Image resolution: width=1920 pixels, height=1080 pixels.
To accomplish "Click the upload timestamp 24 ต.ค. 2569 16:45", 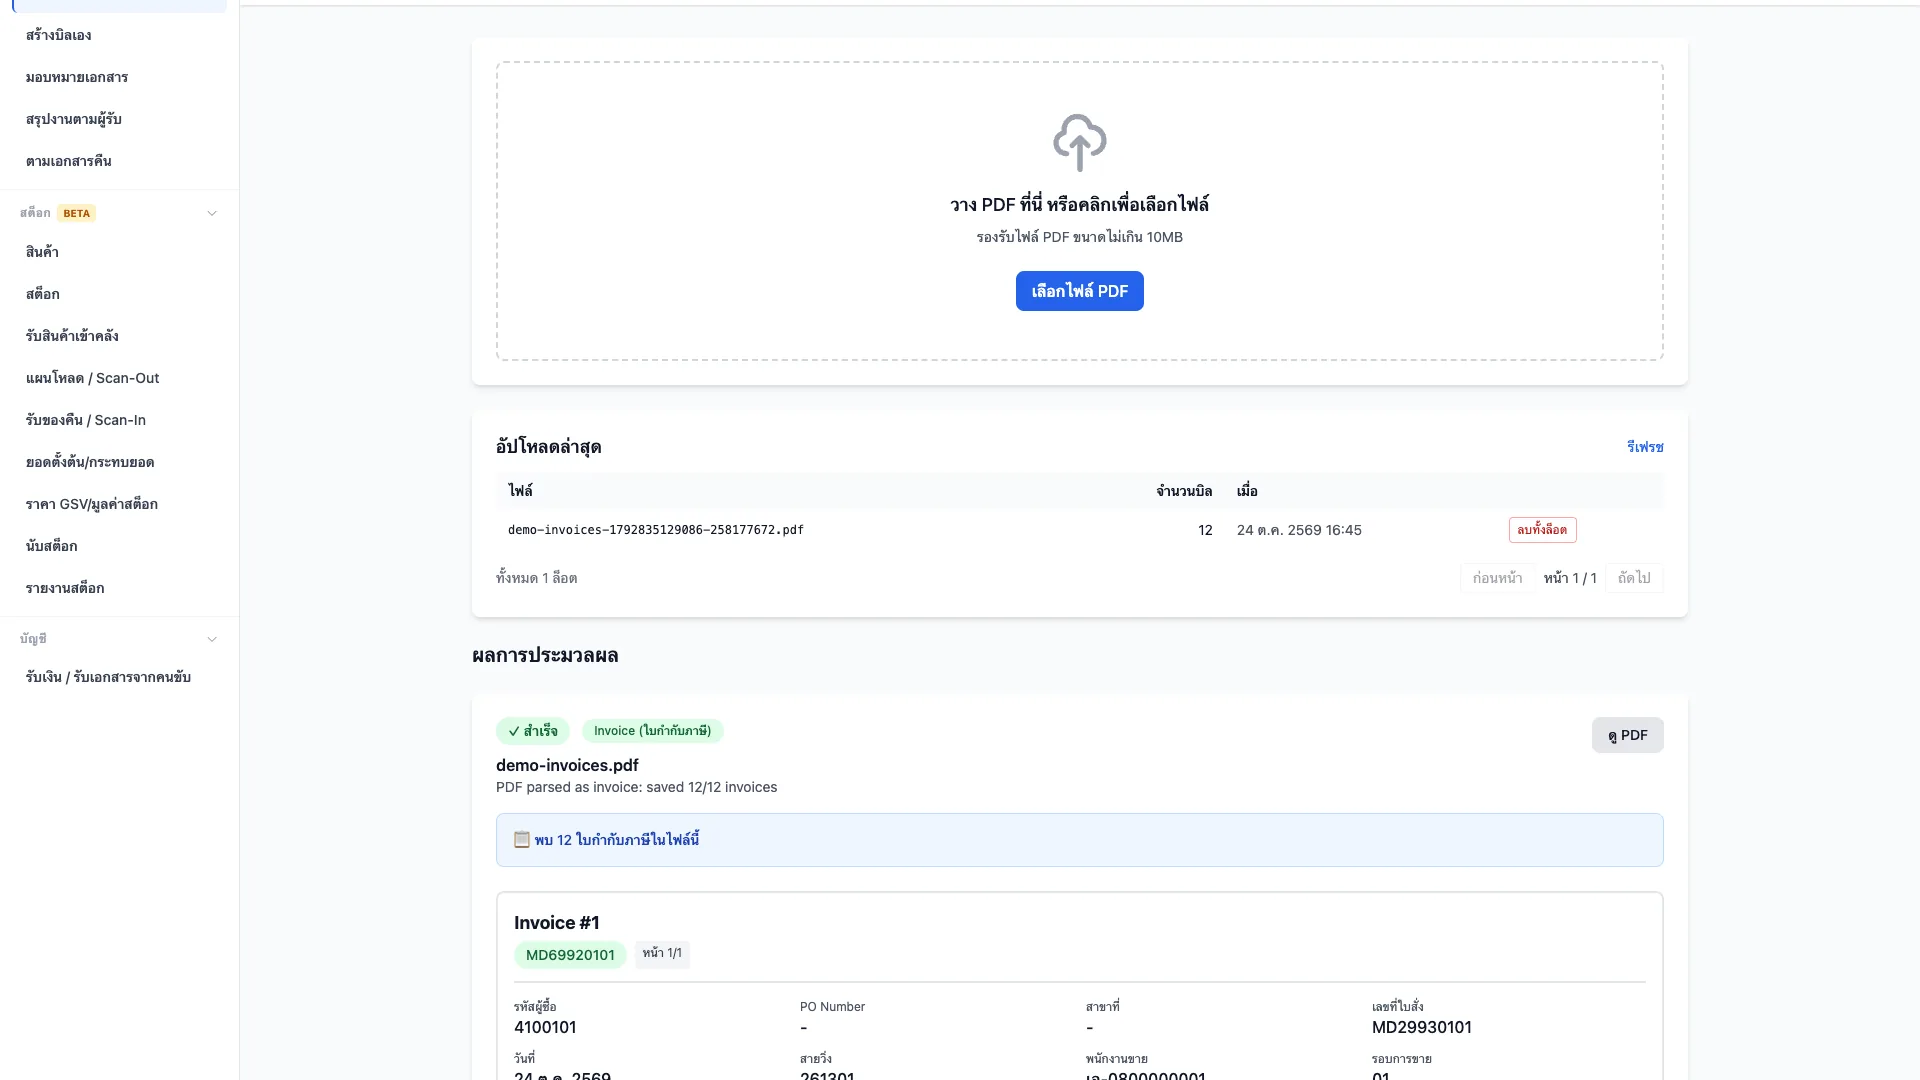I will click(x=1299, y=530).
